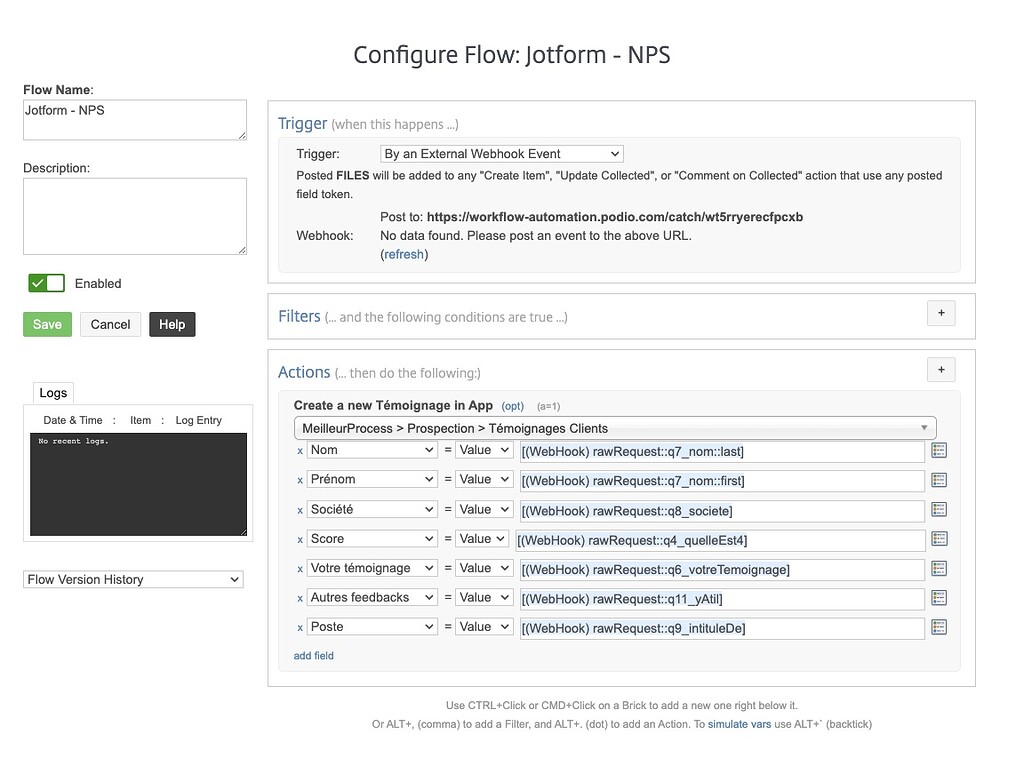Remove the Poste field mapping with its x icon
This screenshot has height=766, width=1024.
tap(299, 627)
